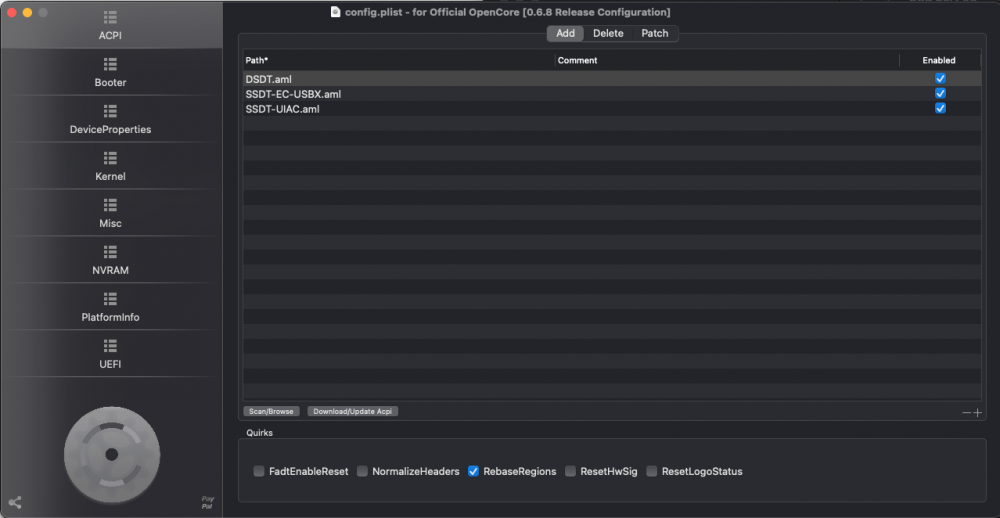Click the Enabled column header
The image size is (1000, 518).
point(939,61)
